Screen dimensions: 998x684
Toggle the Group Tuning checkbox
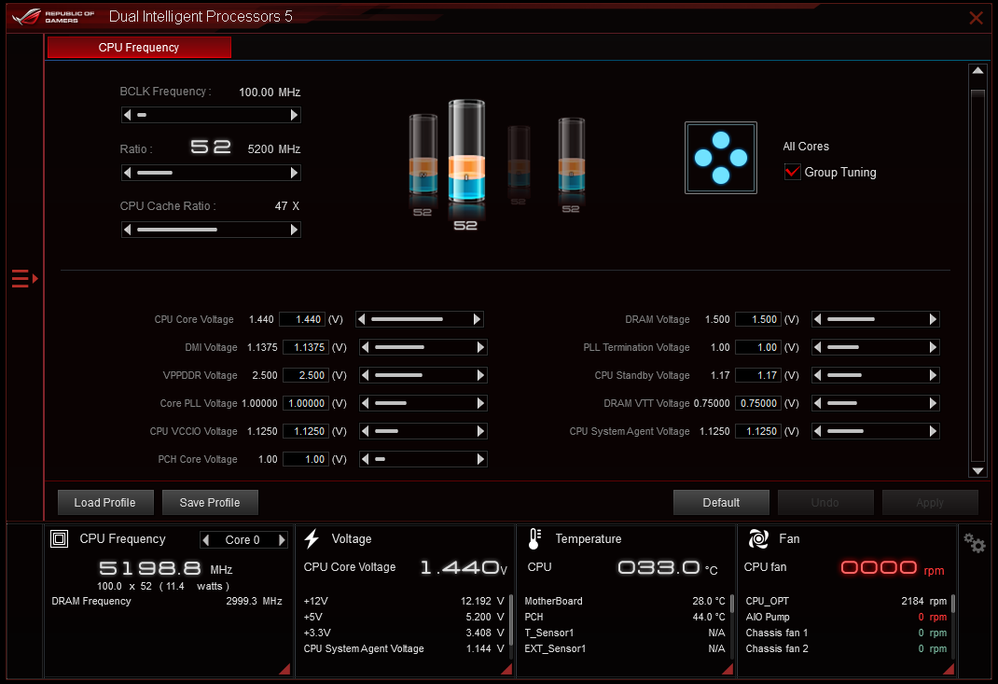792,172
